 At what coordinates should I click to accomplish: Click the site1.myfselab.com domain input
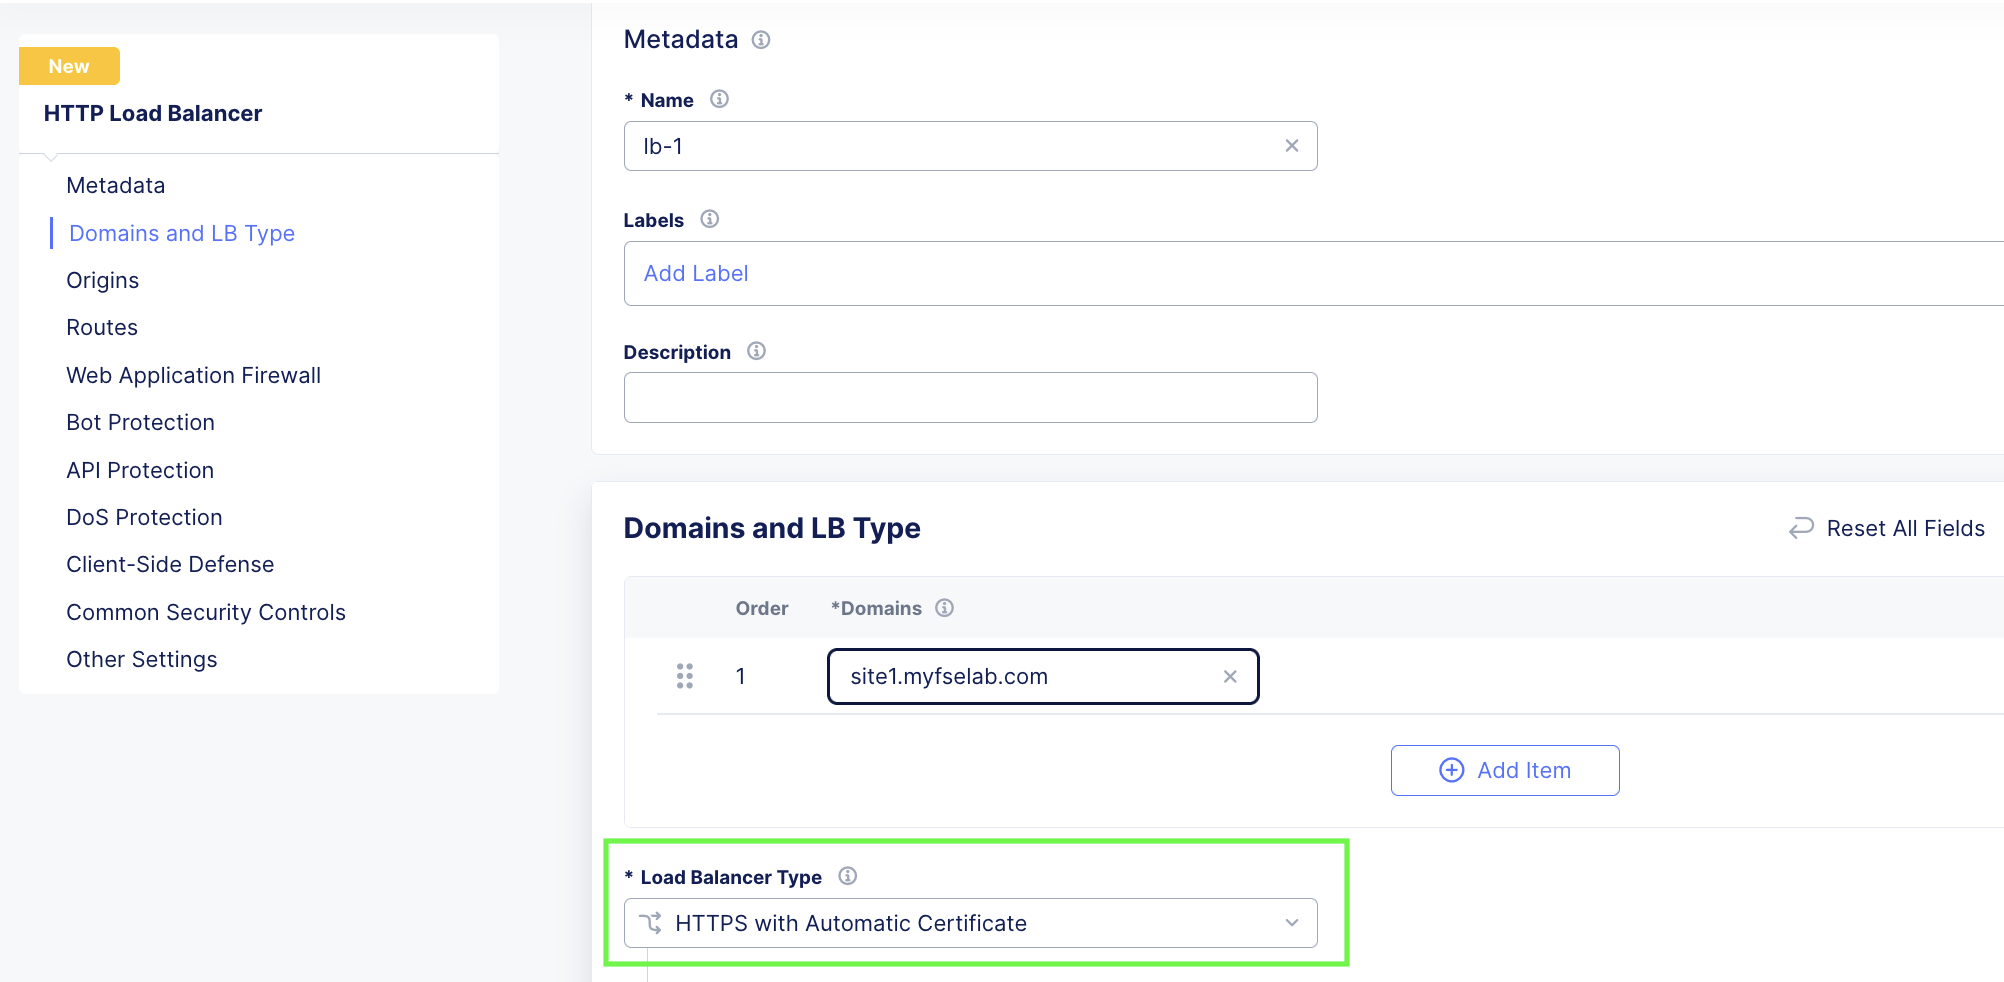click(1043, 677)
